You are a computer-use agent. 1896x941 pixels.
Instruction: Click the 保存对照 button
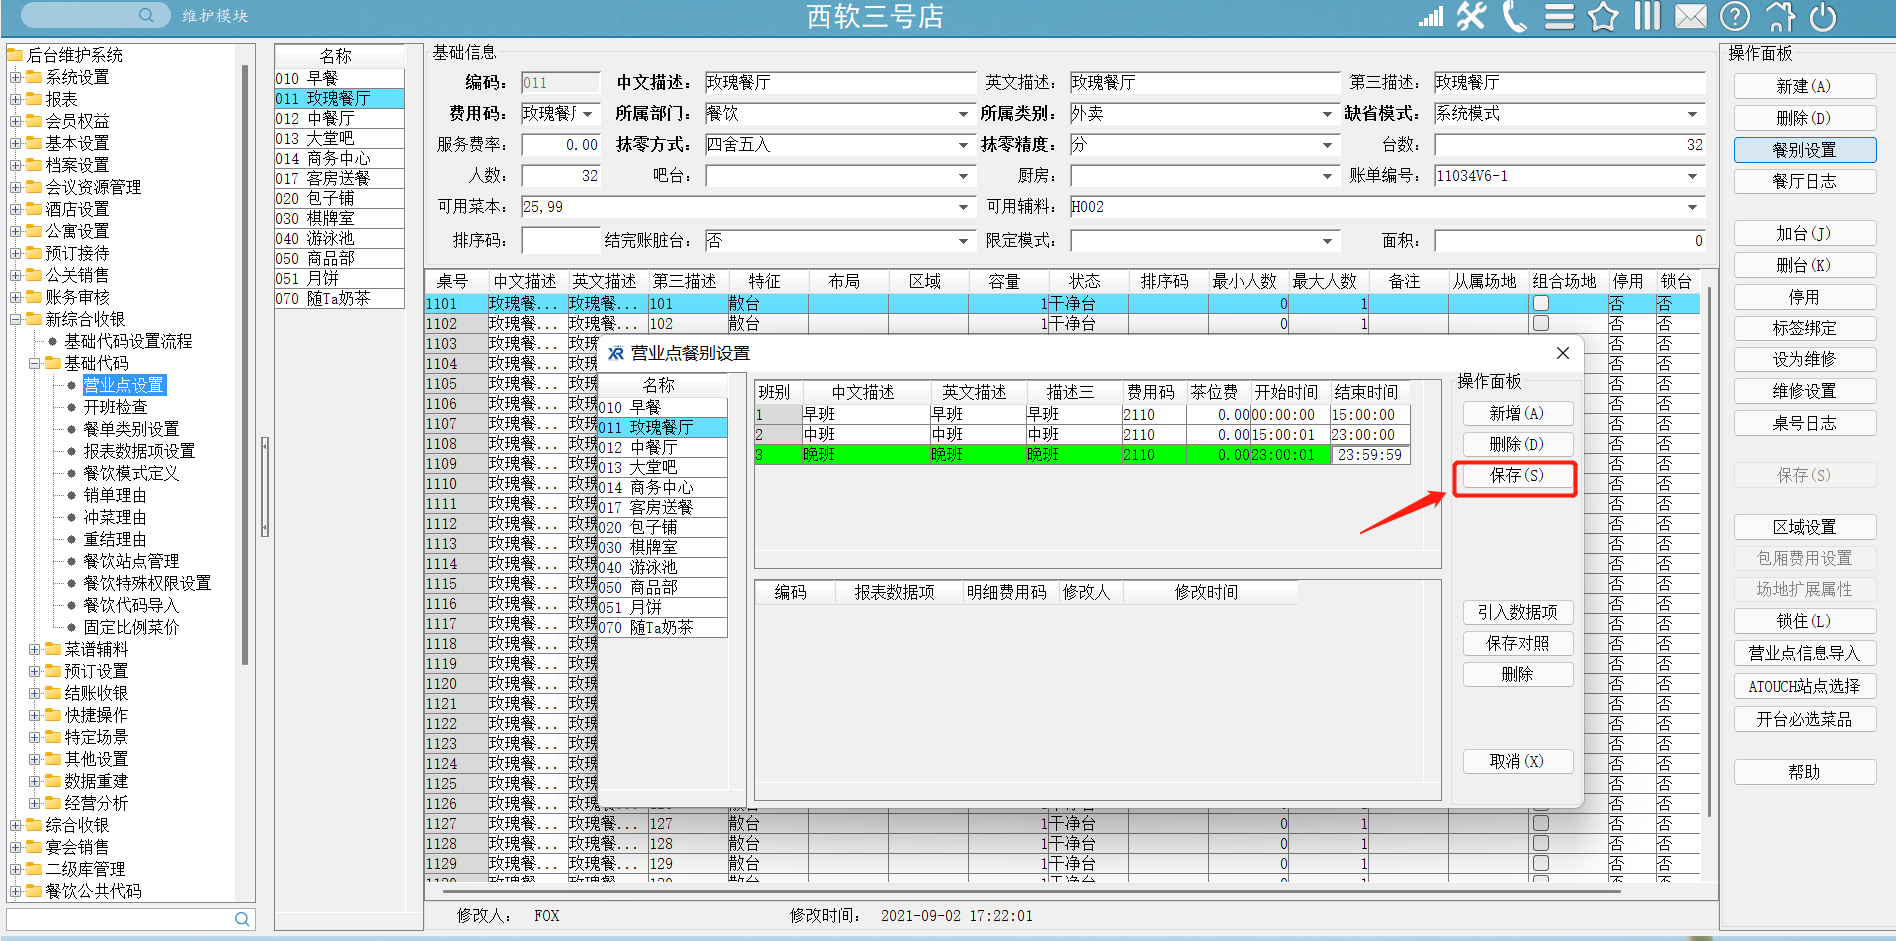(x=1516, y=643)
